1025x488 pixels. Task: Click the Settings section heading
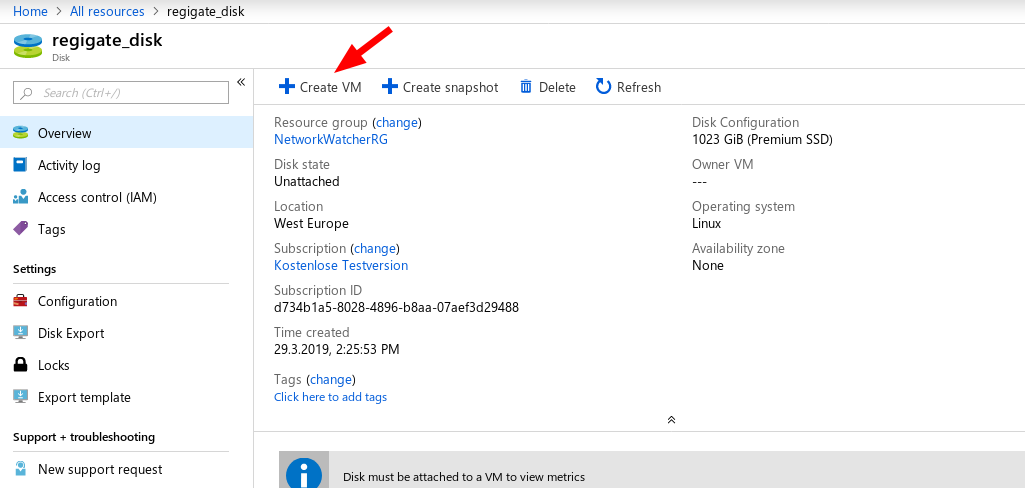(x=35, y=269)
